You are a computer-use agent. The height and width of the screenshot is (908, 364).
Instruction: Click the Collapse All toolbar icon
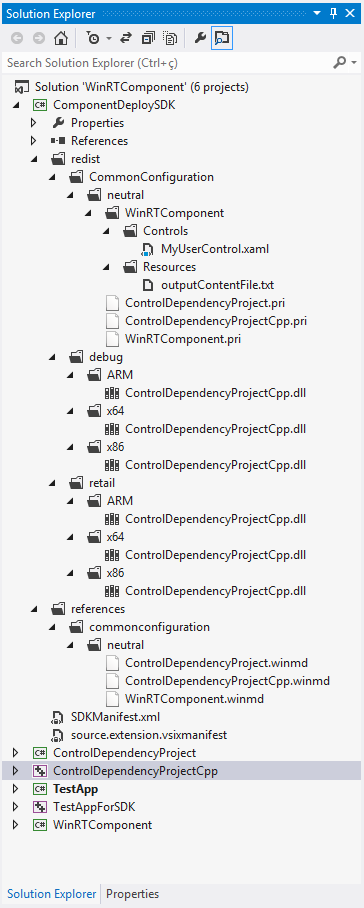click(x=148, y=38)
